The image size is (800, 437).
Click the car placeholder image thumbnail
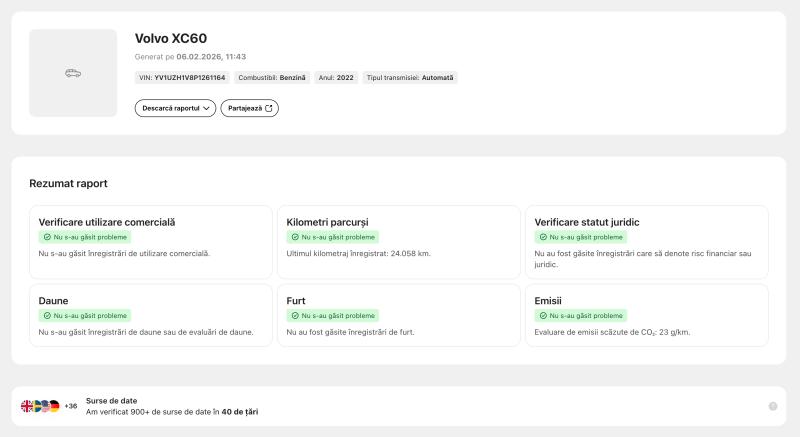tap(73, 73)
